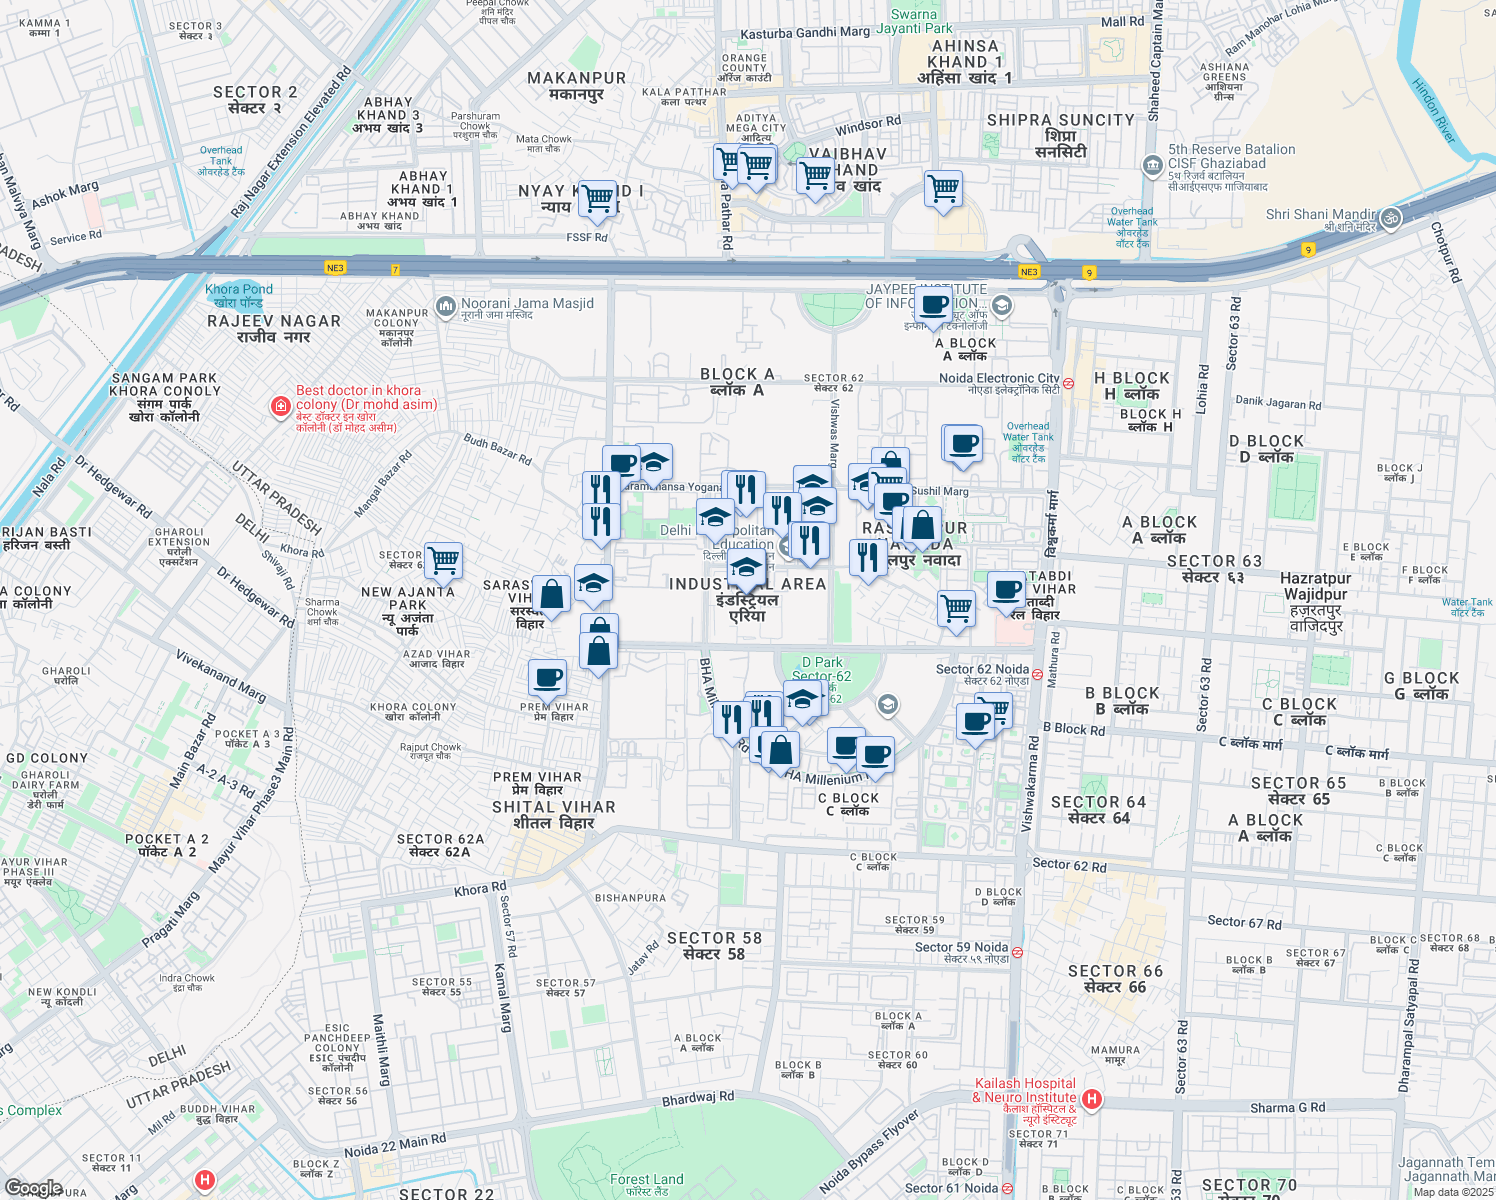Click the restaurant marker near Rasulpur Nawada
This screenshot has width=1496, height=1200.
click(x=866, y=556)
